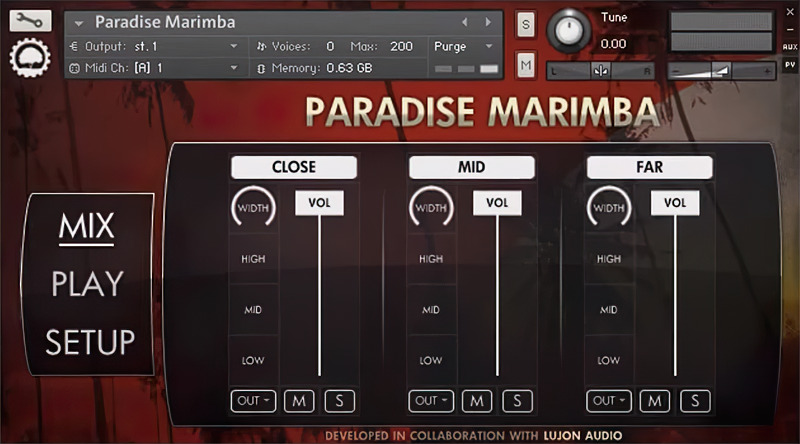Click the voices icon
This screenshot has height=444, width=800.
point(261,46)
